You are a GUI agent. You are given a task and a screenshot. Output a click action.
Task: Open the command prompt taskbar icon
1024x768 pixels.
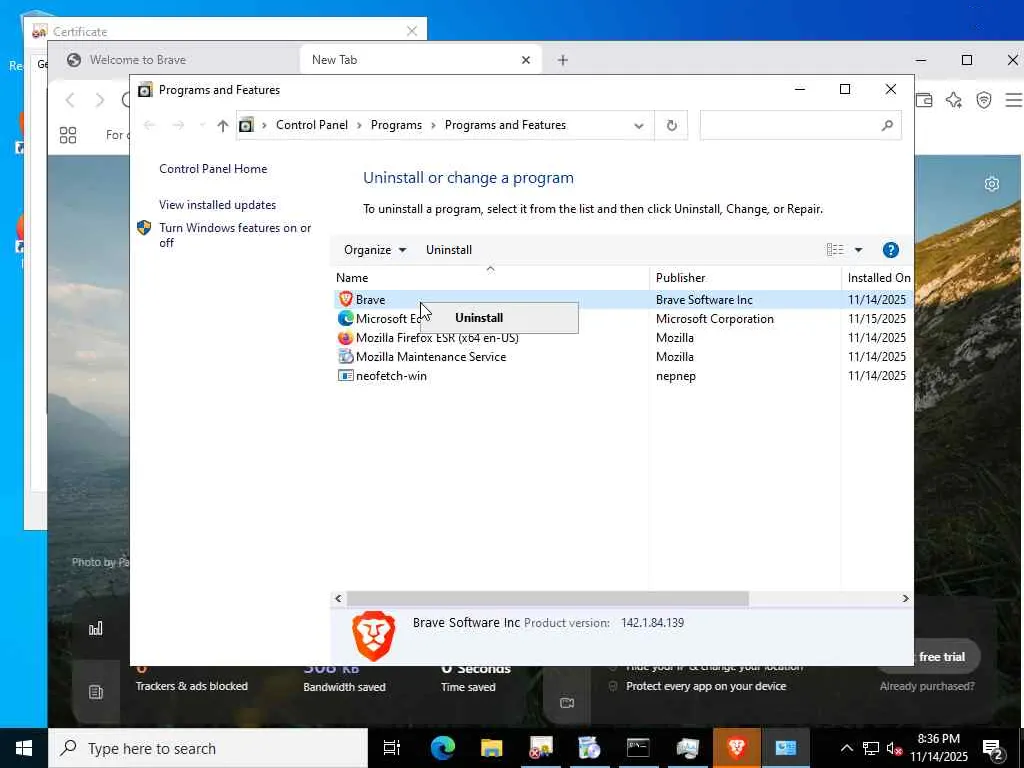click(x=638, y=748)
